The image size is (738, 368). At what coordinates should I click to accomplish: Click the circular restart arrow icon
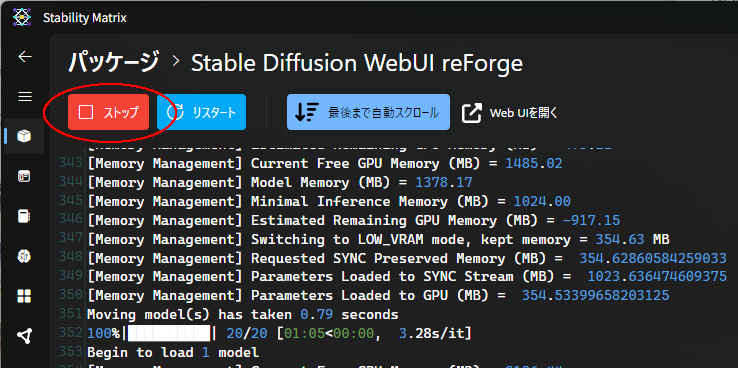click(x=176, y=112)
